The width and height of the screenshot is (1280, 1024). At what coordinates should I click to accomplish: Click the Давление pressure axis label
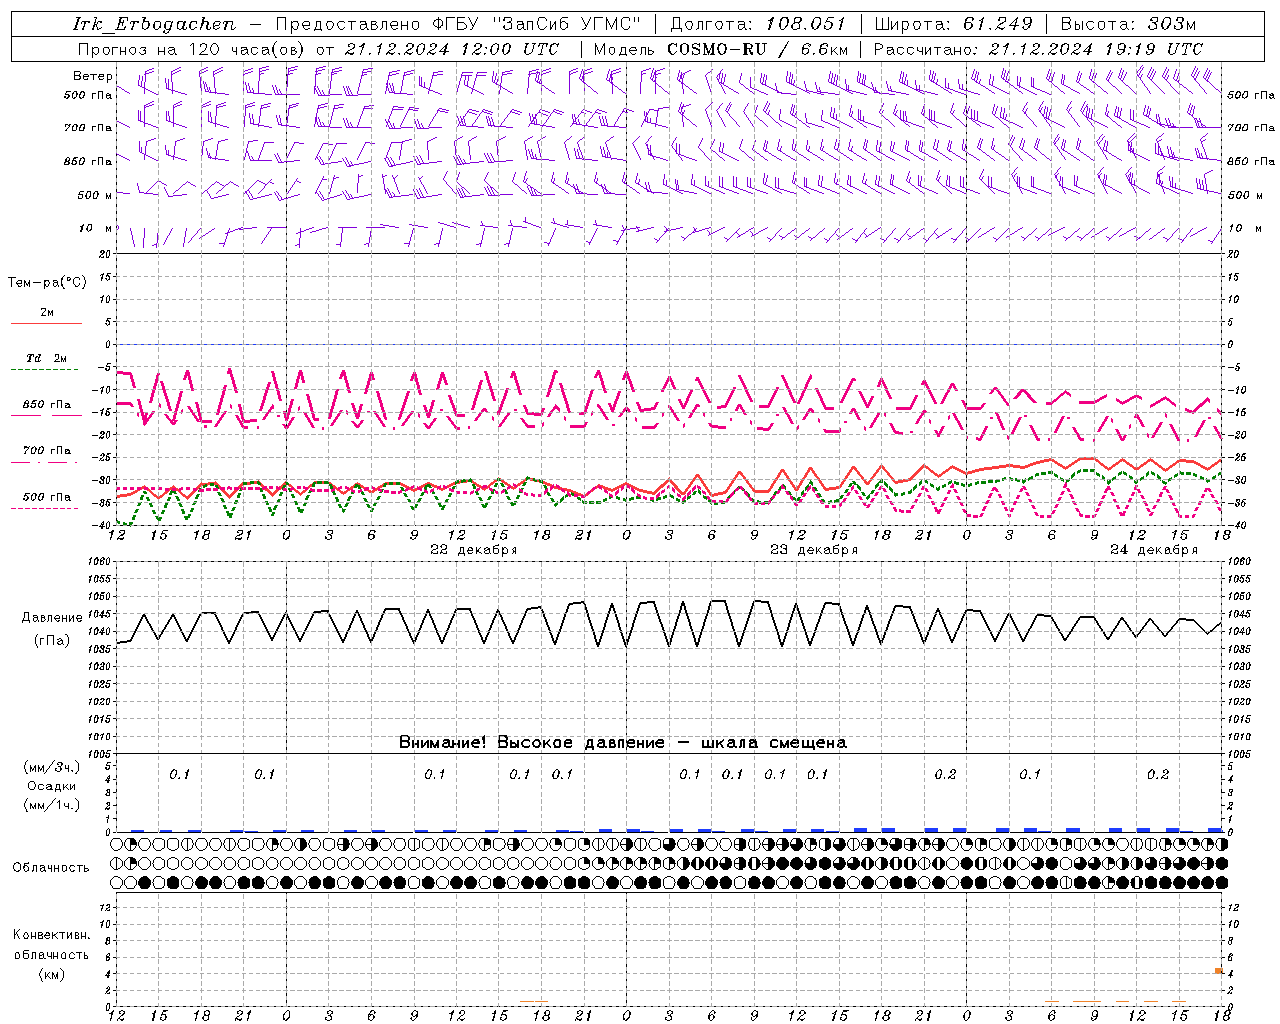point(52,618)
